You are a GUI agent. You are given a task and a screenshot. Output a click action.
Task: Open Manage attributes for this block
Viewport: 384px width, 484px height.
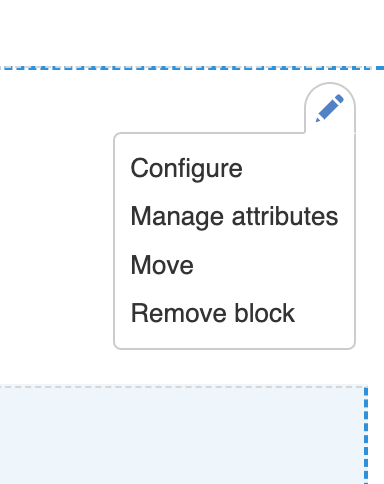tap(234, 217)
